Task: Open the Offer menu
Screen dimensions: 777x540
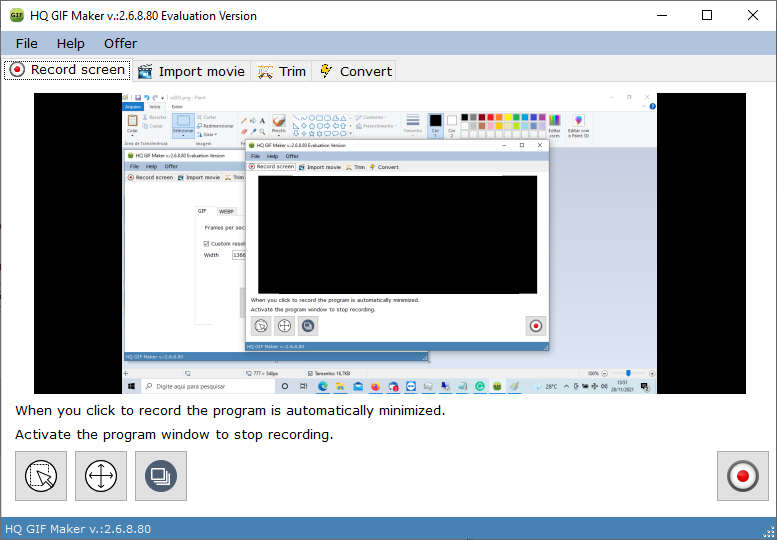Action: 120,44
